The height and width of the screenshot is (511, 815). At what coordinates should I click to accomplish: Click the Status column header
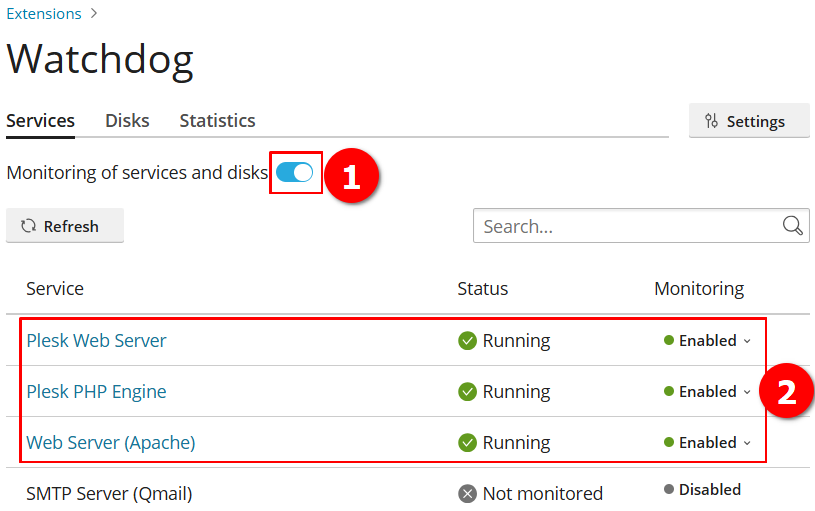pos(482,289)
